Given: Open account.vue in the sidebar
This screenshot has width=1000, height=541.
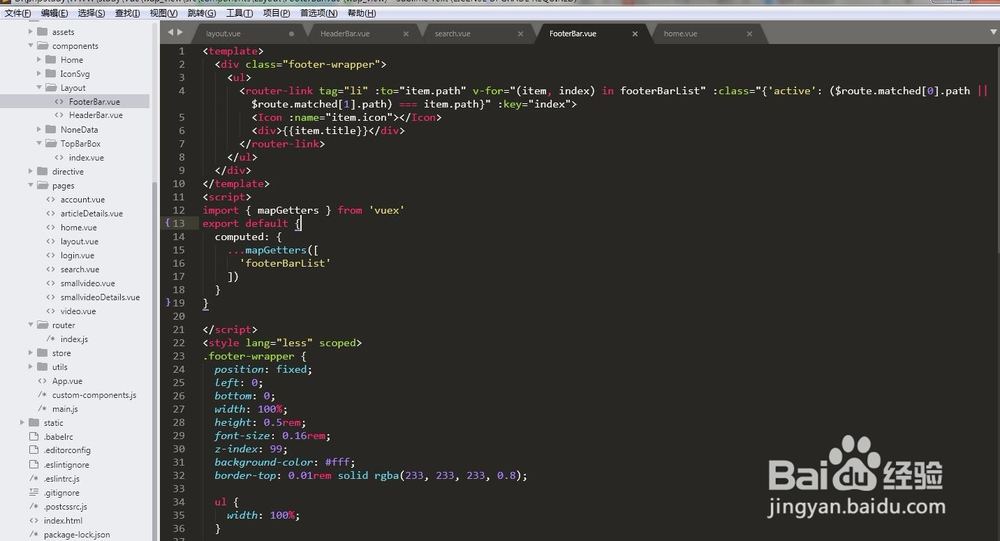Looking at the screenshot, I should pyautogui.click(x=82, y=200).
